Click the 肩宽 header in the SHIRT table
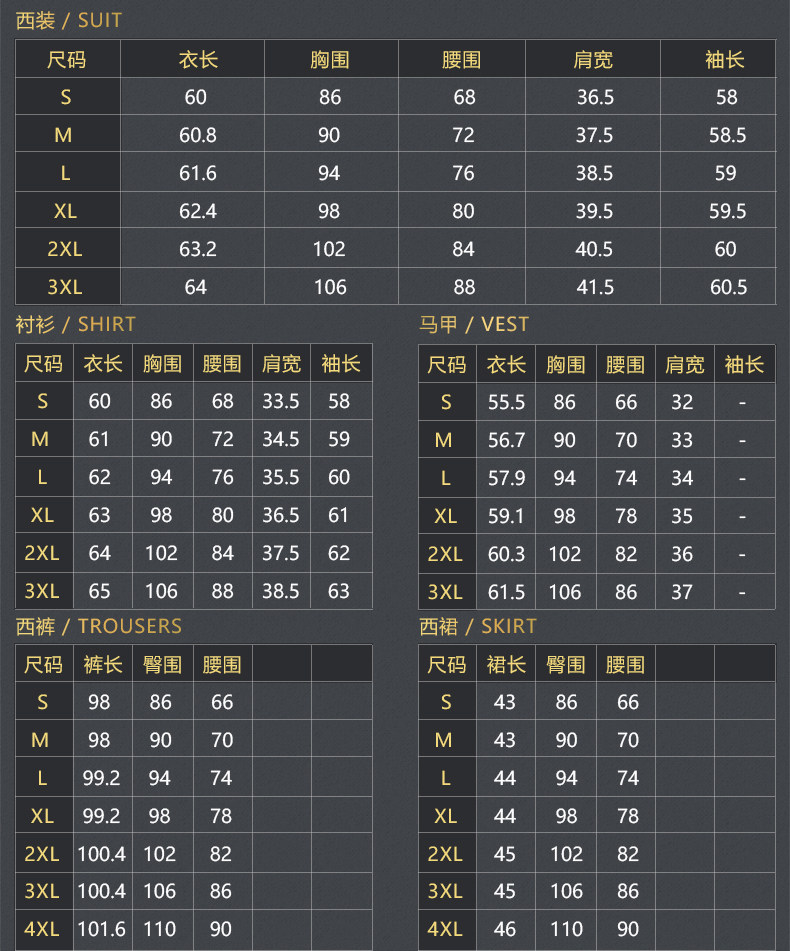Viewport: 790px width, 951px height. [x=281, y=364]
